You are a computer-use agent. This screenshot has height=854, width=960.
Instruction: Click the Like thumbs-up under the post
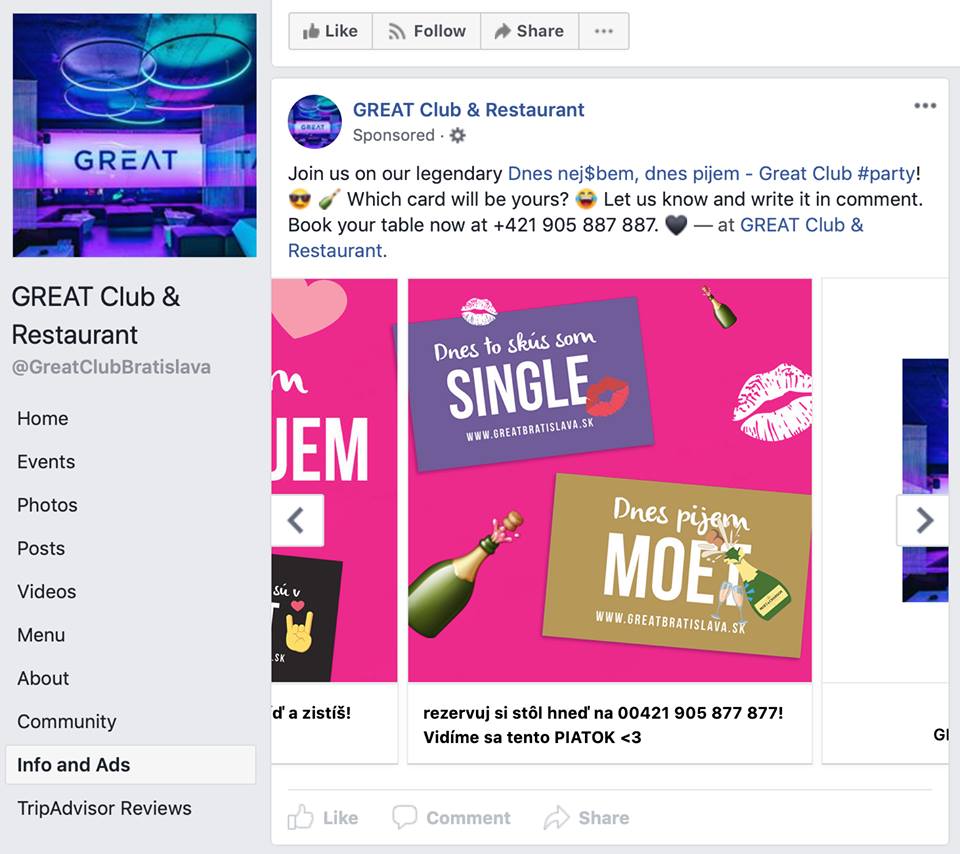(301, 818)
